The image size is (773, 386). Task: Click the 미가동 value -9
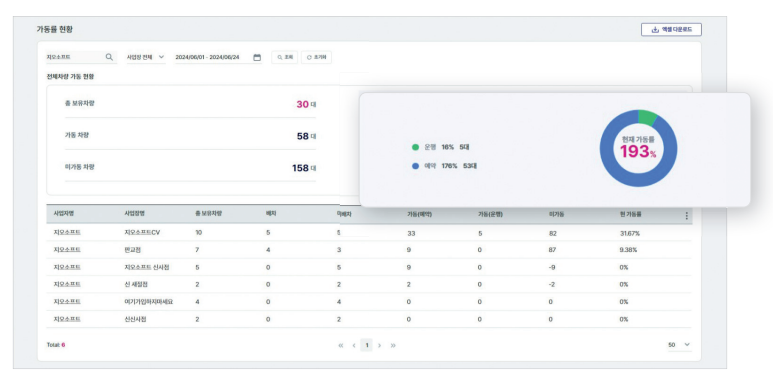[552, 267]
